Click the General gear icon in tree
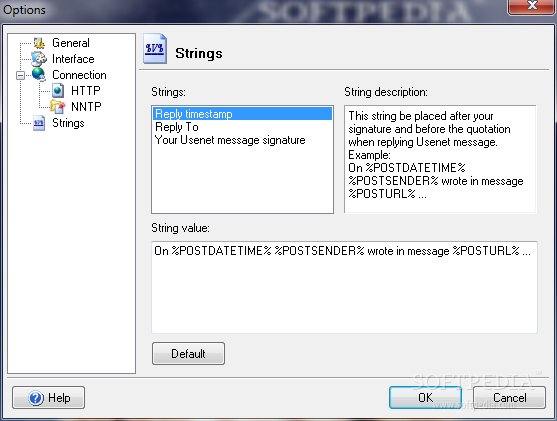 pyautogui.click(x=39, y=43)
